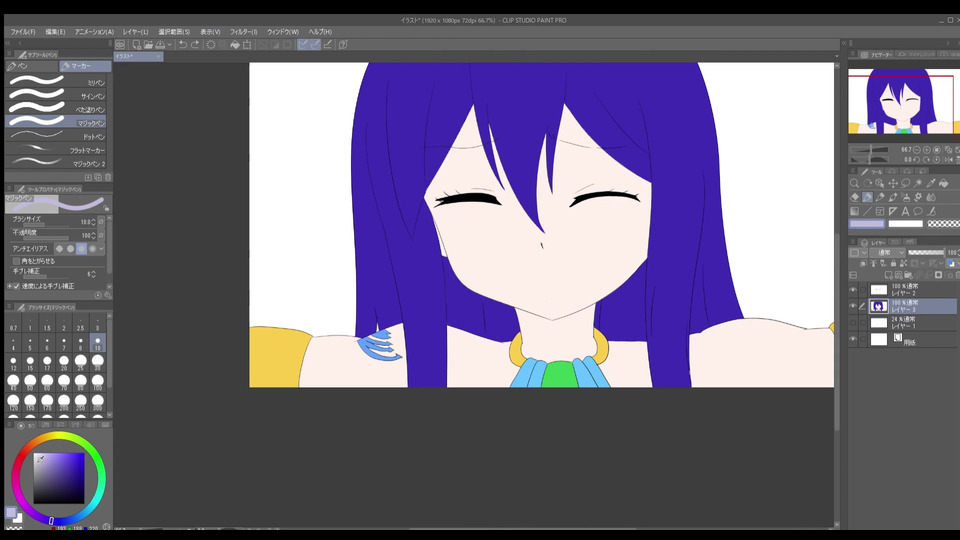Open the 編集(E) menu
Screen dimensions: 960x540
pyautogui.click(x=55, y=32)
